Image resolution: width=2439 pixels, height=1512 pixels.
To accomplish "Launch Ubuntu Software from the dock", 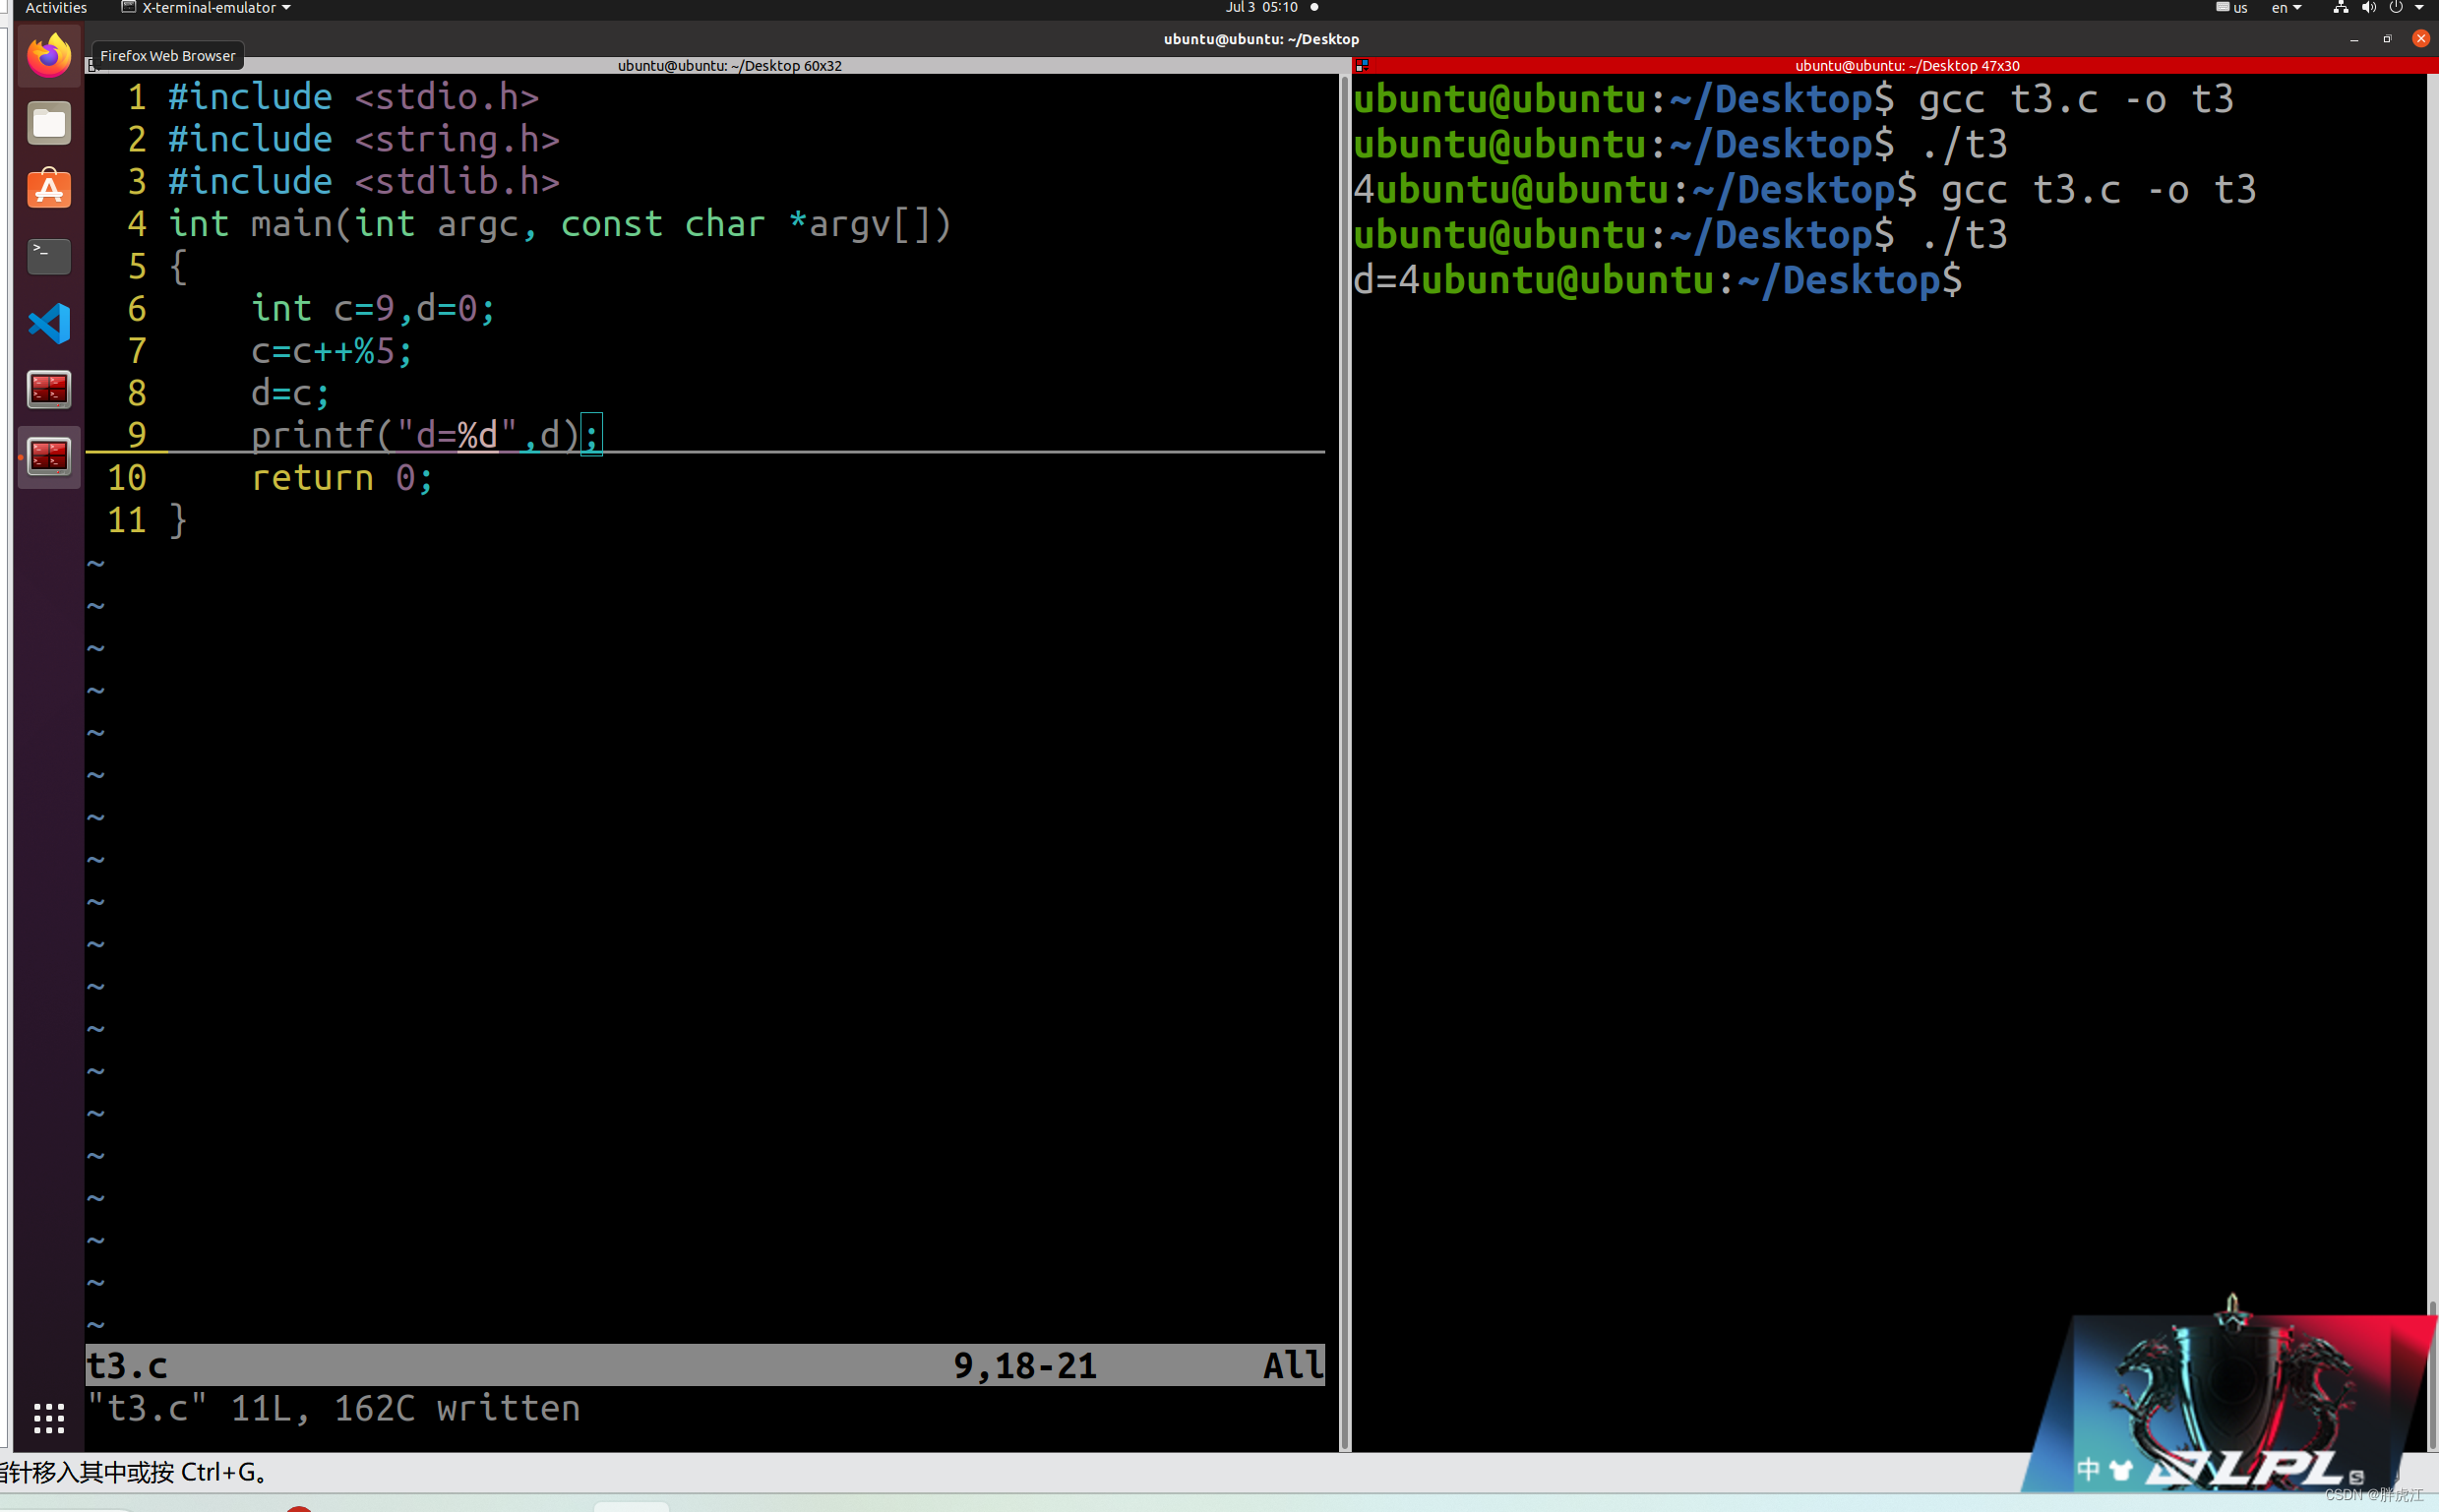I will (48, 189).
